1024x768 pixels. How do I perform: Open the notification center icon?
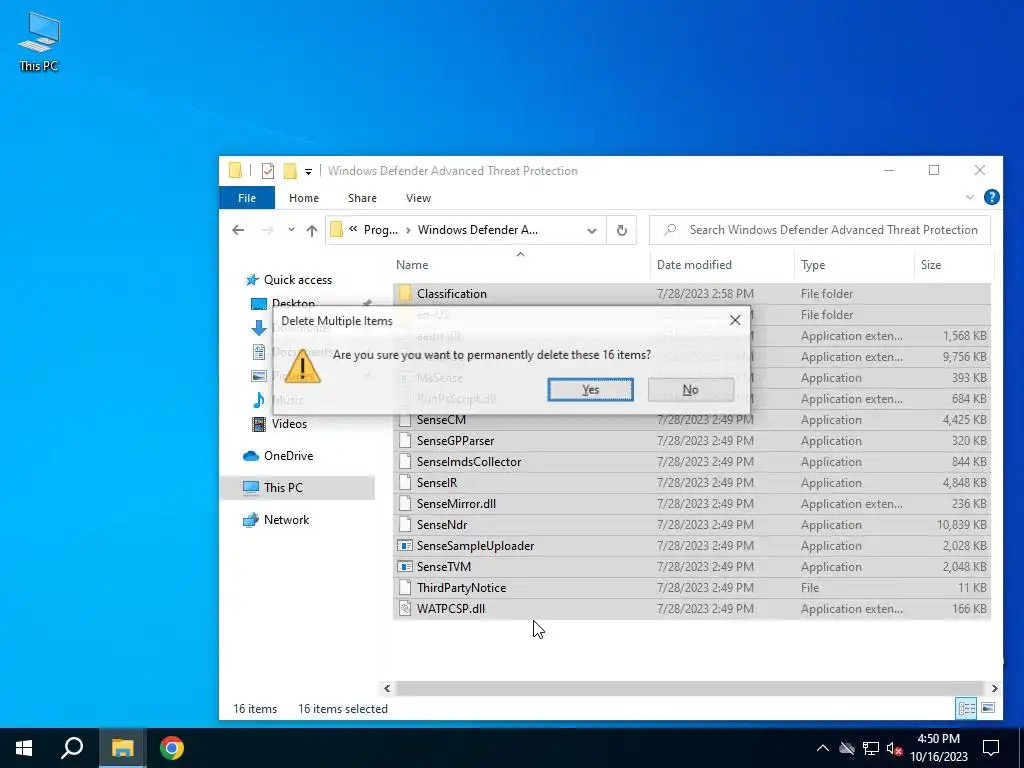pyautogui.click(x=991, y=748)
